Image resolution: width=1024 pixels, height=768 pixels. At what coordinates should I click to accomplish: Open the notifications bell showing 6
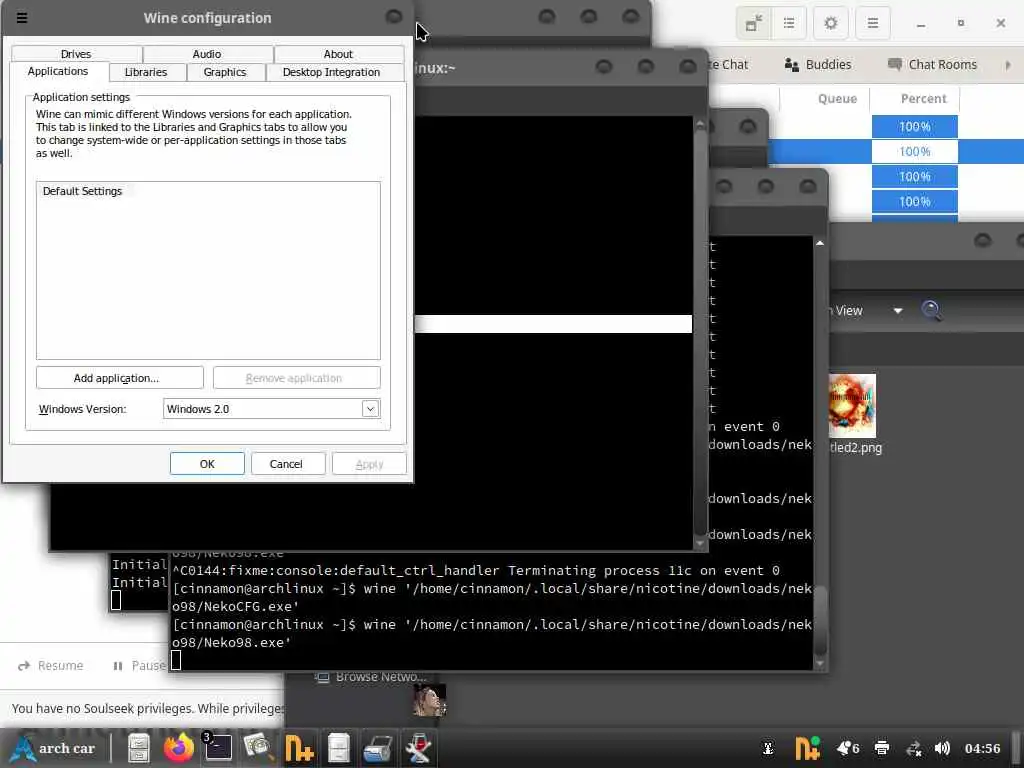[x=848, y=748]
